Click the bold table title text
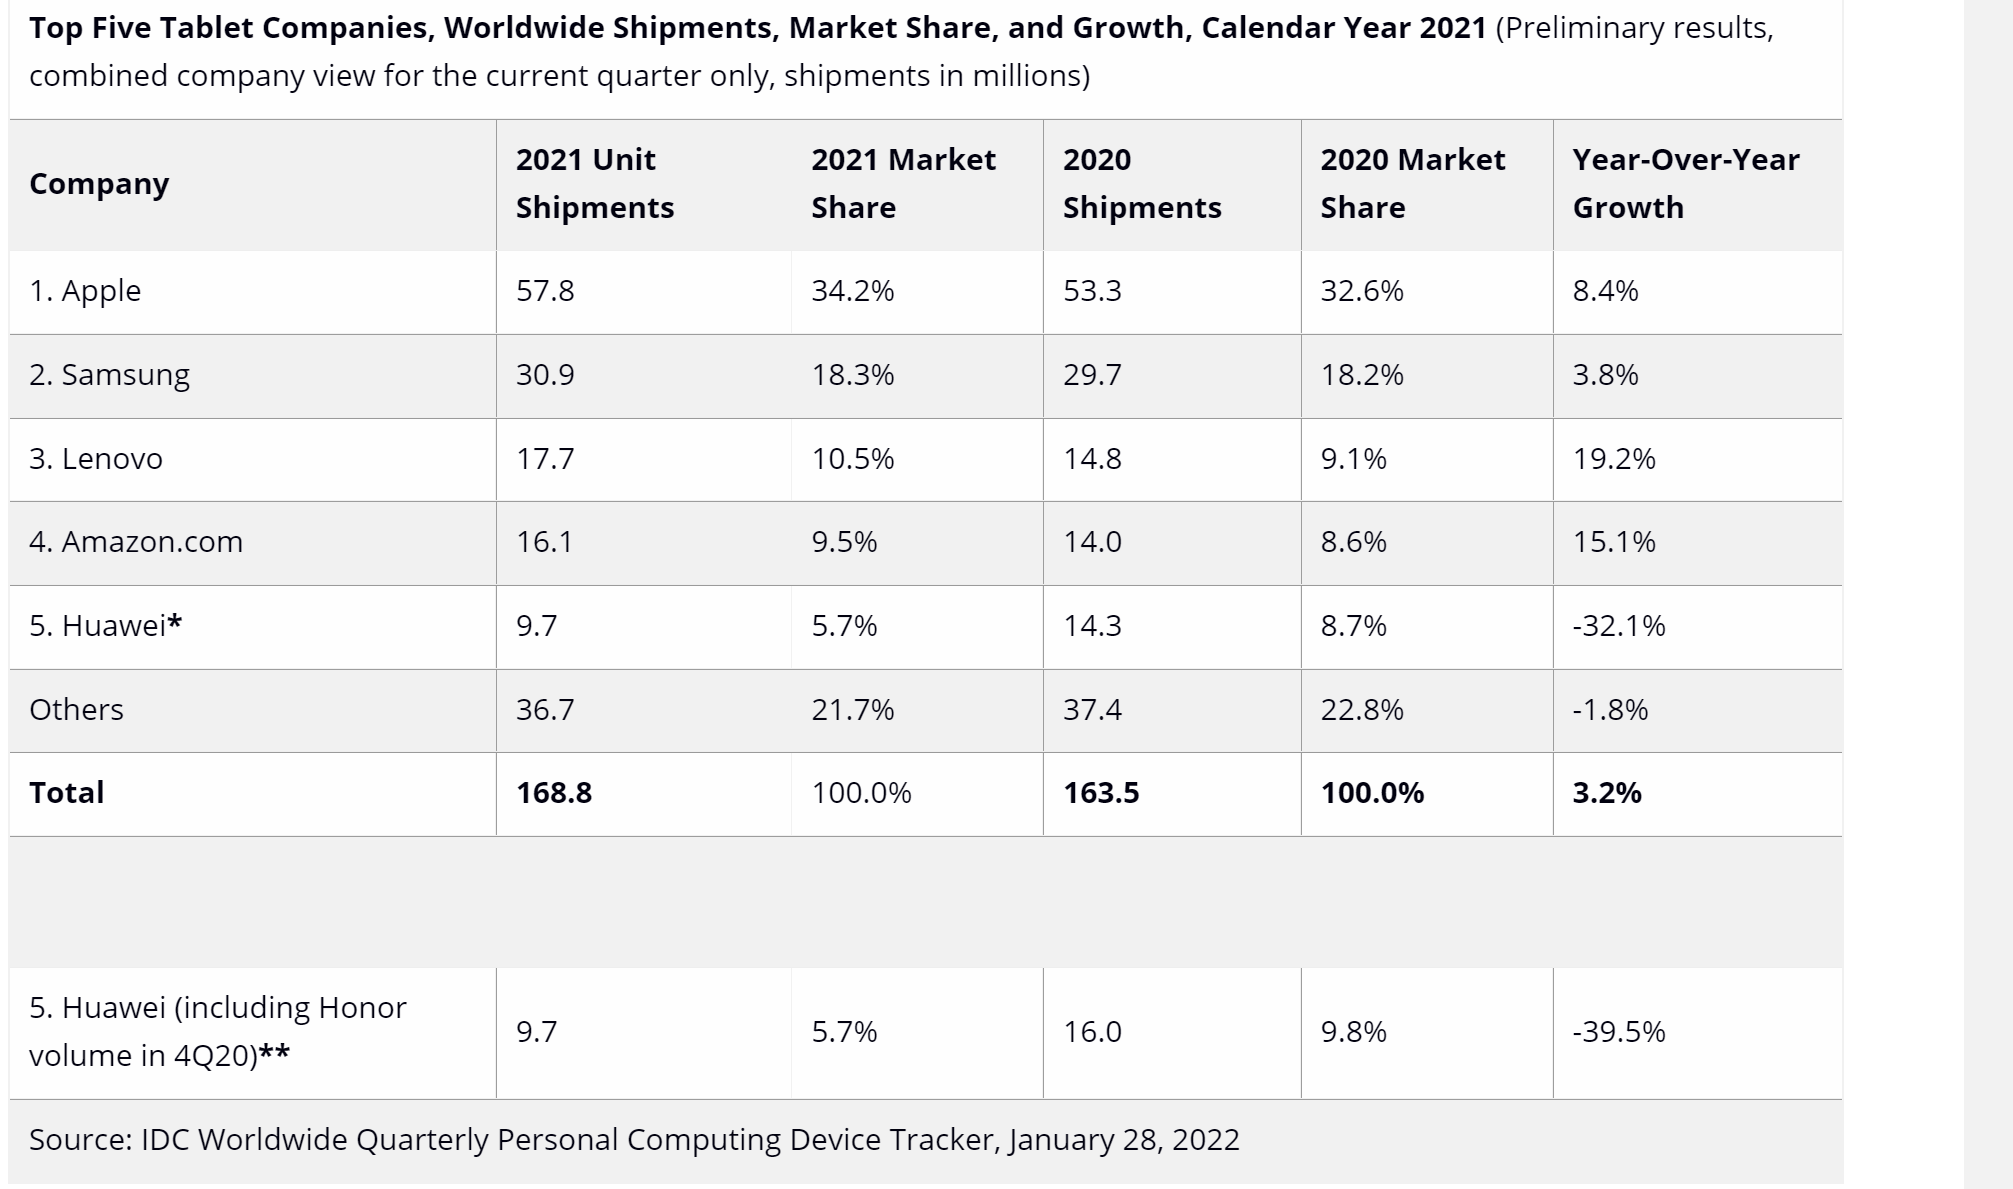The image size is (2013, 1189). (x=757, y=28)
